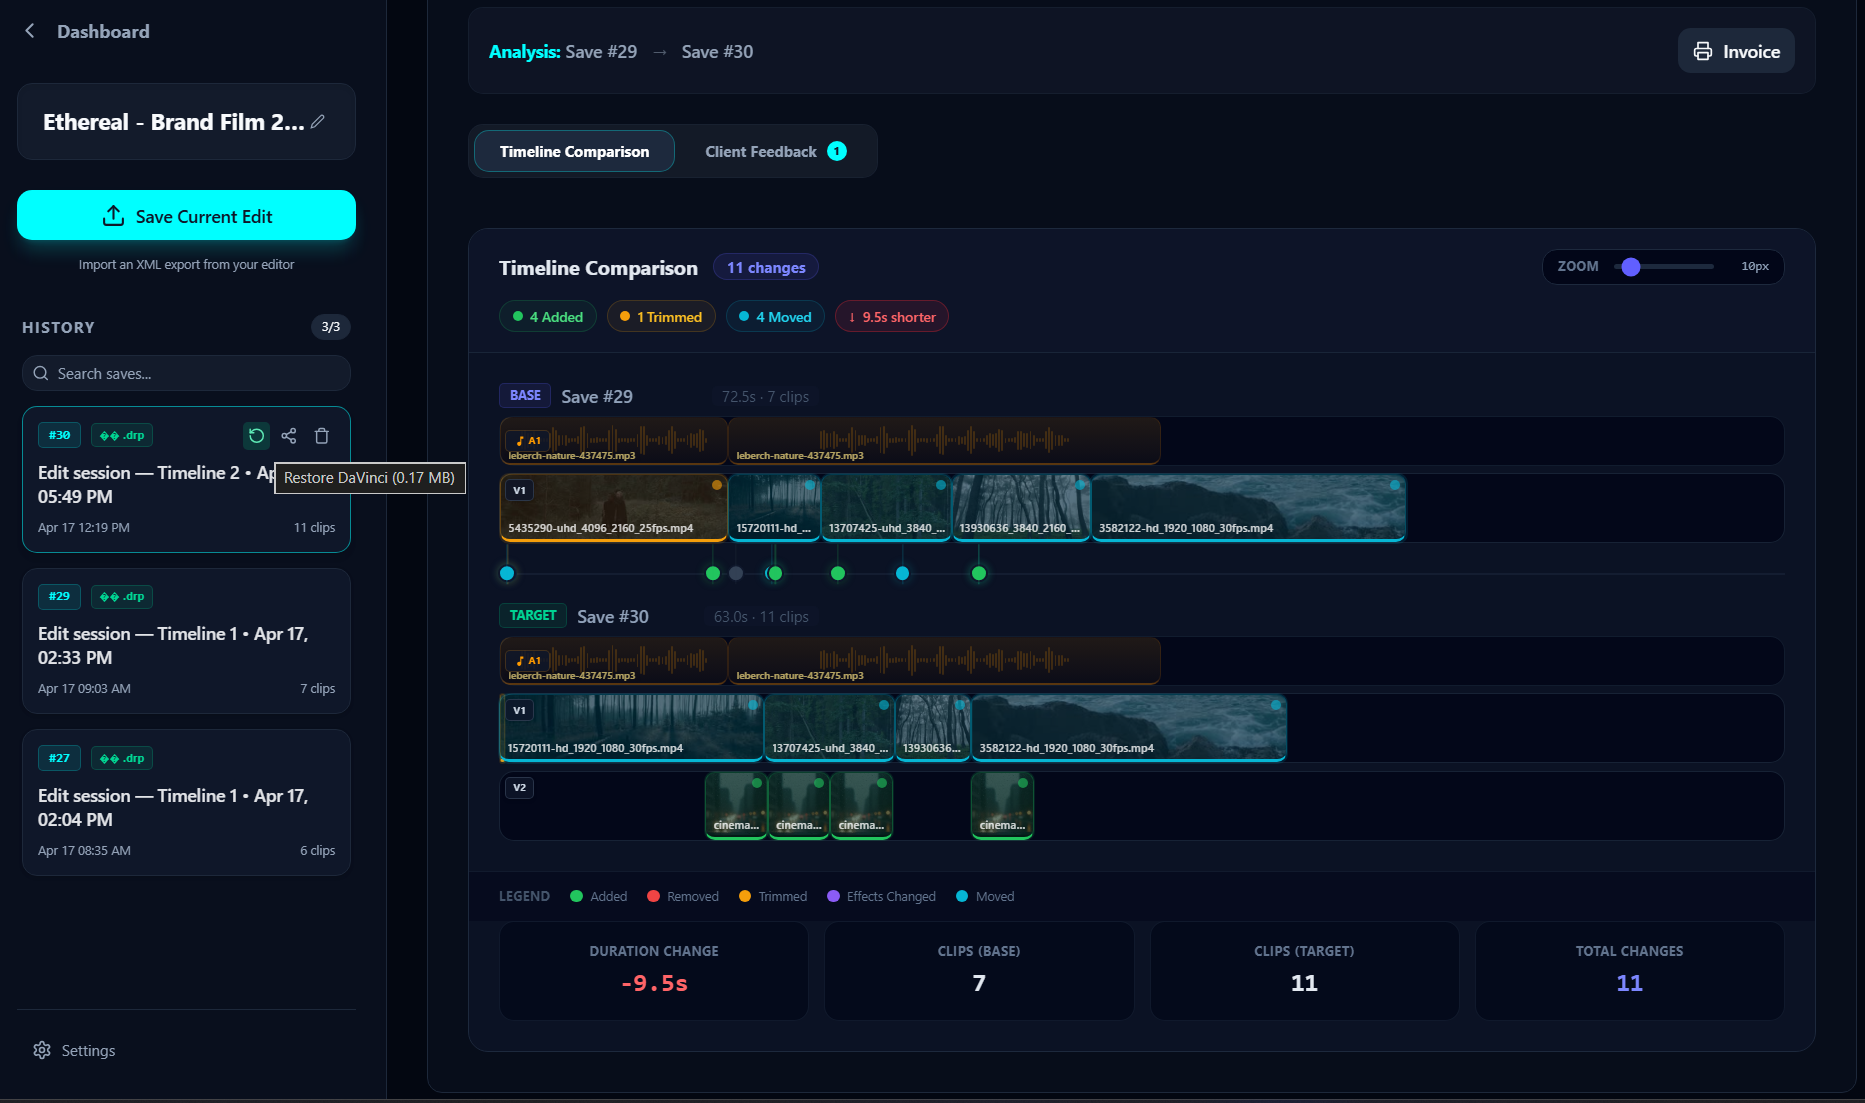
Task: Click the Save Current Edit button
Action: tap(186, 215)
